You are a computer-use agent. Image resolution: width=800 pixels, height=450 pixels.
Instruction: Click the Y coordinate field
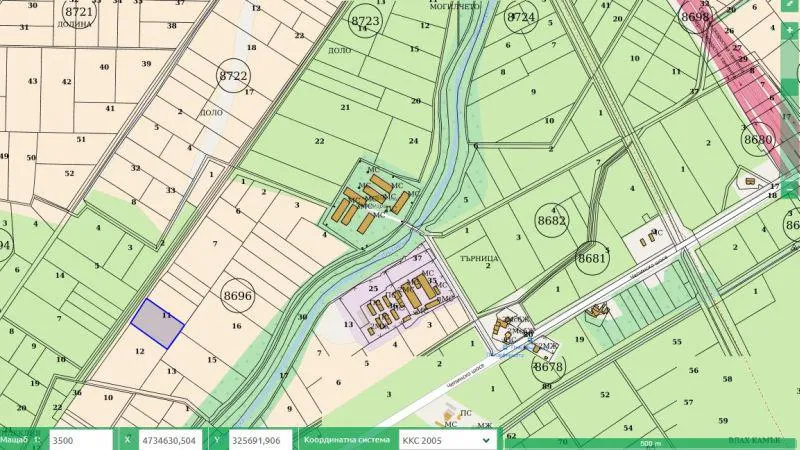coord(256,439)
